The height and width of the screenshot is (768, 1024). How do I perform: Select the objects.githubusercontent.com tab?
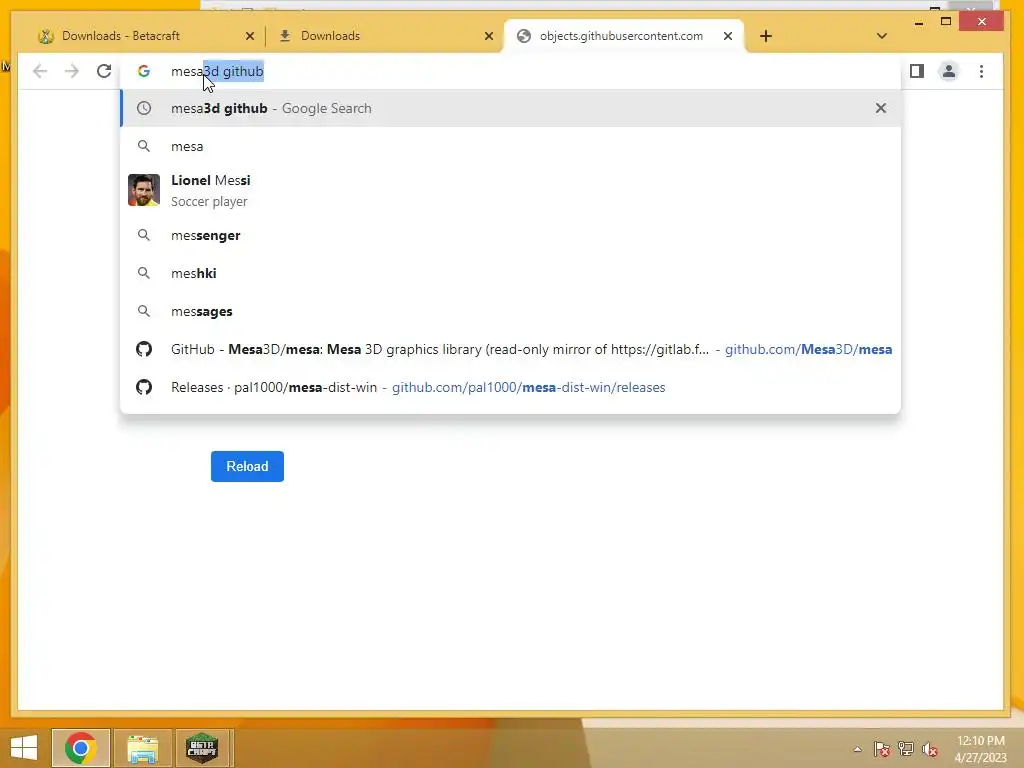click(624, 36)
